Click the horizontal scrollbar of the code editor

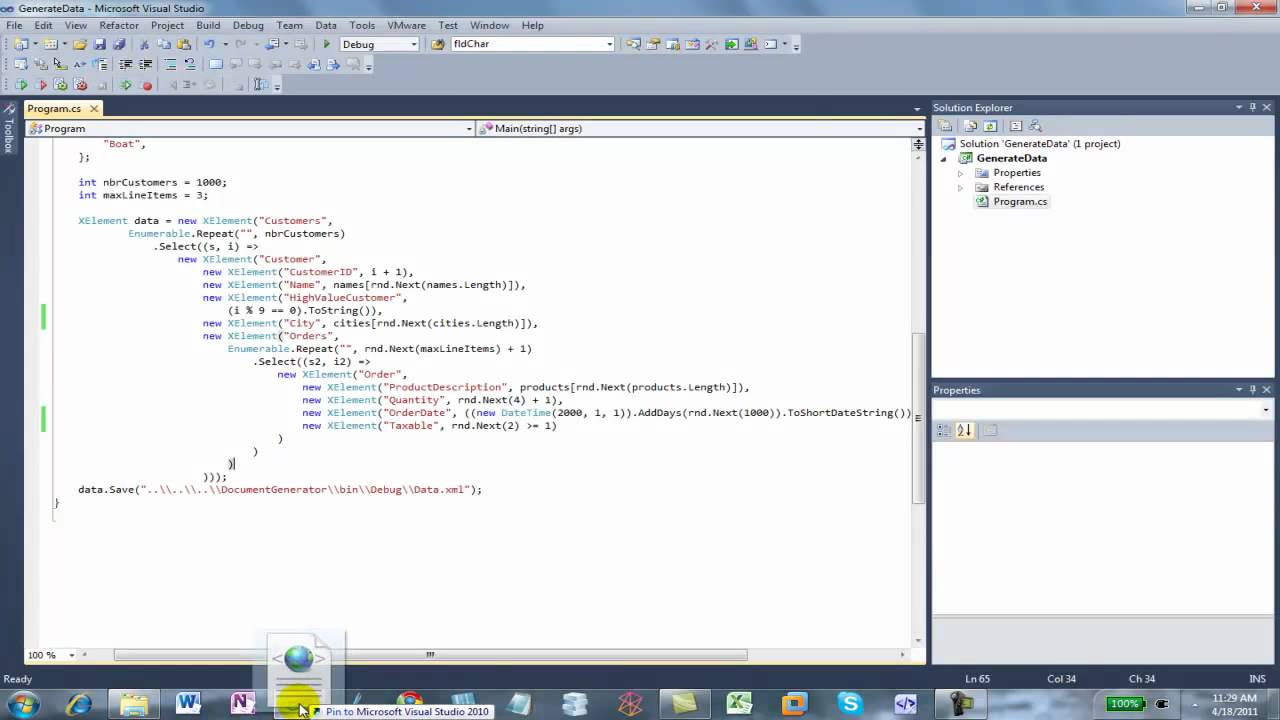pyautogui.click(x=430, y=655)
